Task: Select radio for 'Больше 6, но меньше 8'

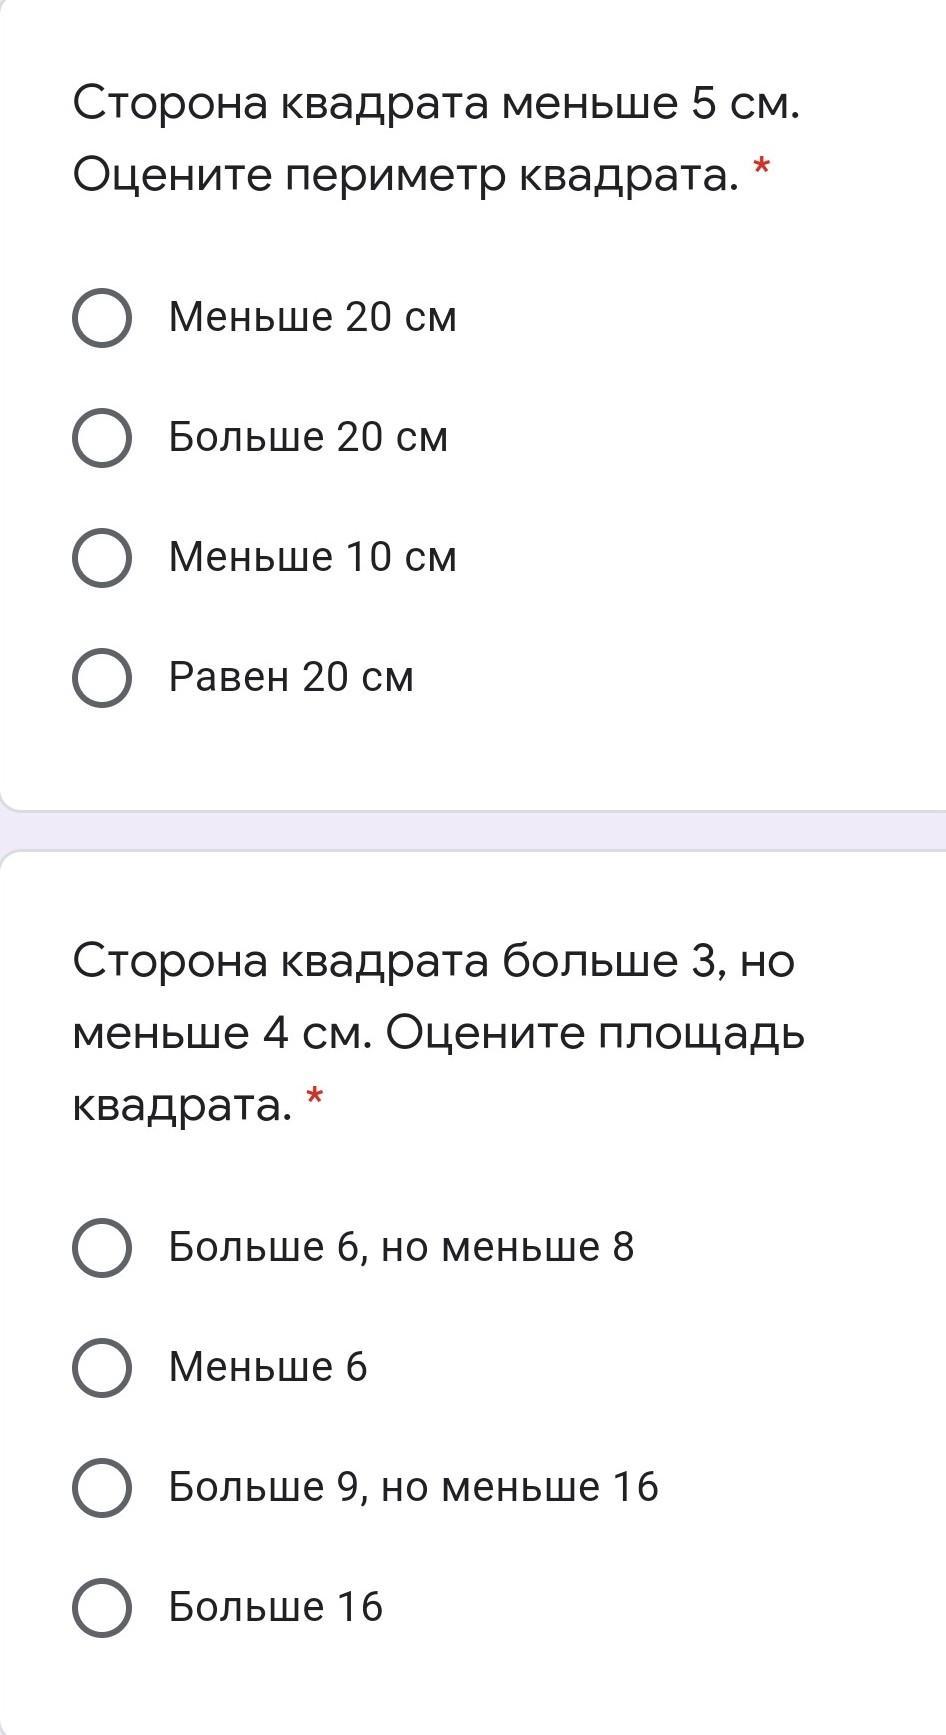Action: tap(101, 1248)
